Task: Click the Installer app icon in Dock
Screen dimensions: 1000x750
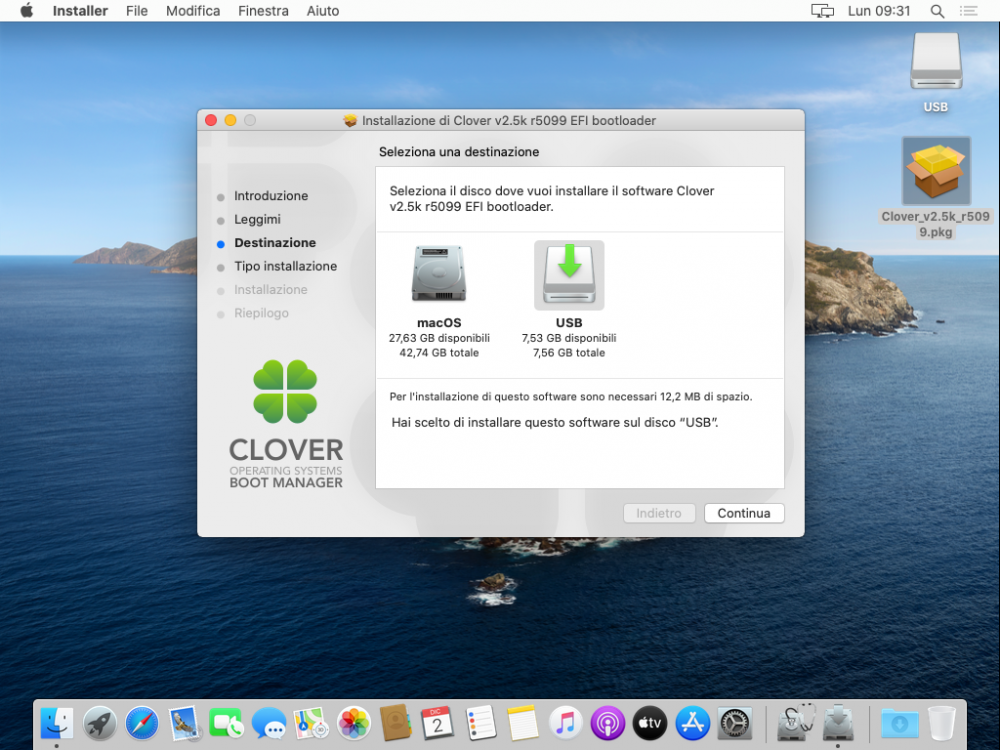Action: [838, 723]
